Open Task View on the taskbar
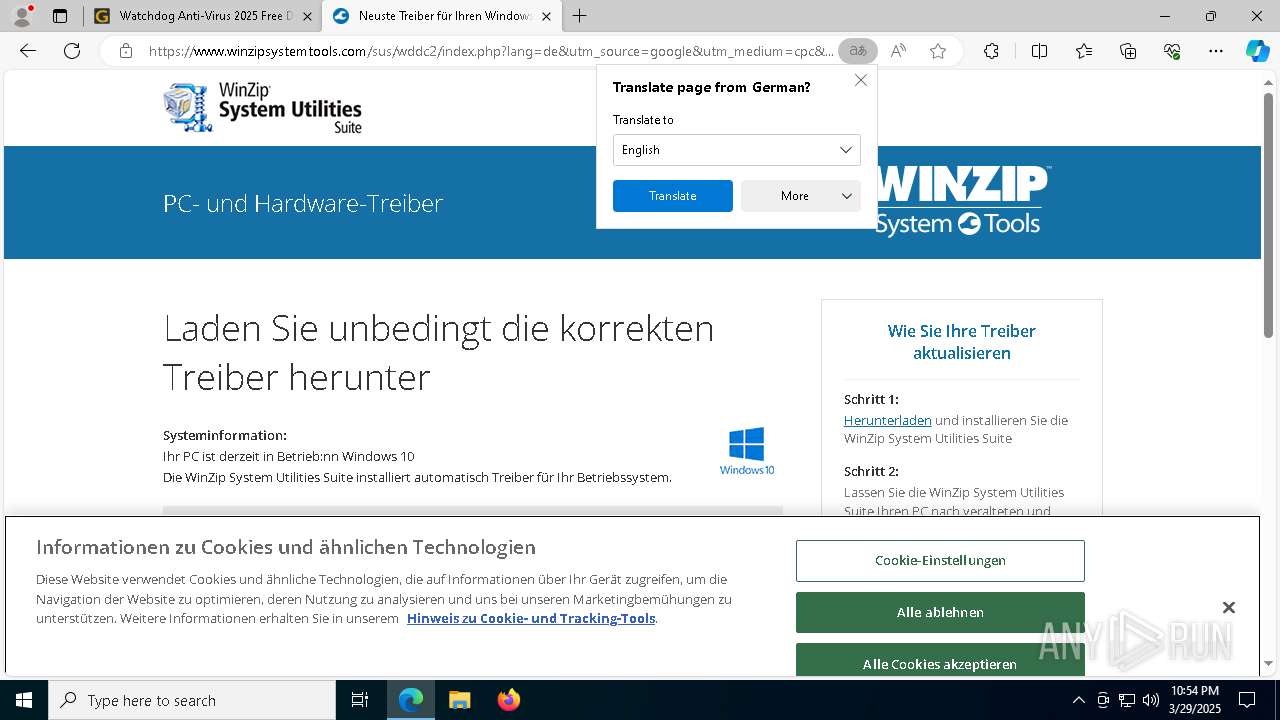This screenshot has width=1280, height=720. click(360, 700)
